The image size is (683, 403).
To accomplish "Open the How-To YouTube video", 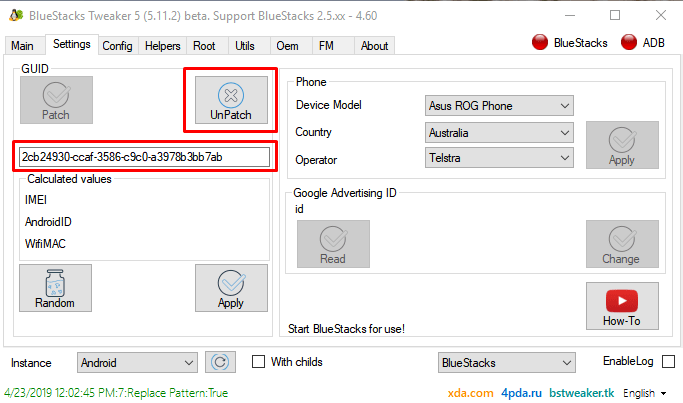I will 622,306.
